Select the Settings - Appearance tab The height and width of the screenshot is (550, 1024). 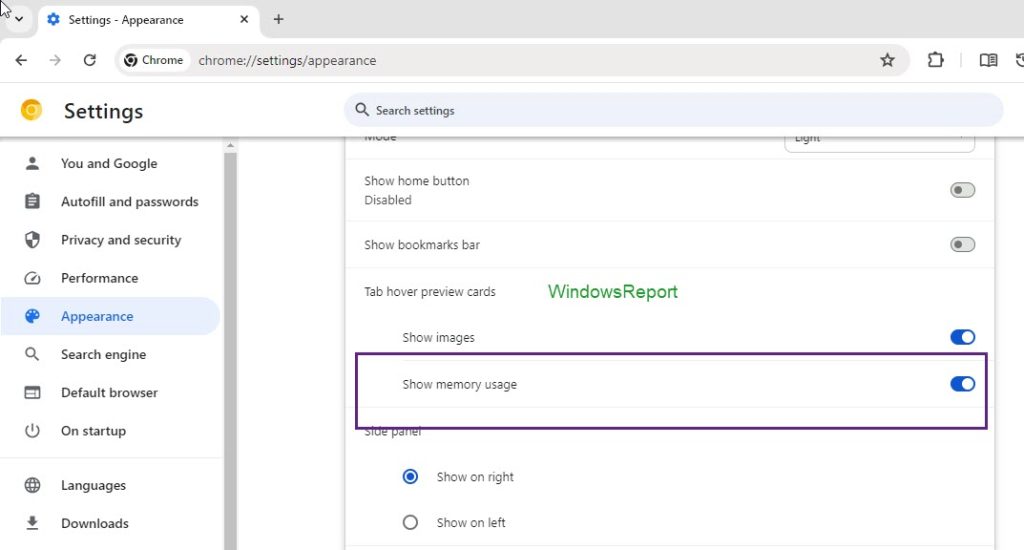pos(150,20)
